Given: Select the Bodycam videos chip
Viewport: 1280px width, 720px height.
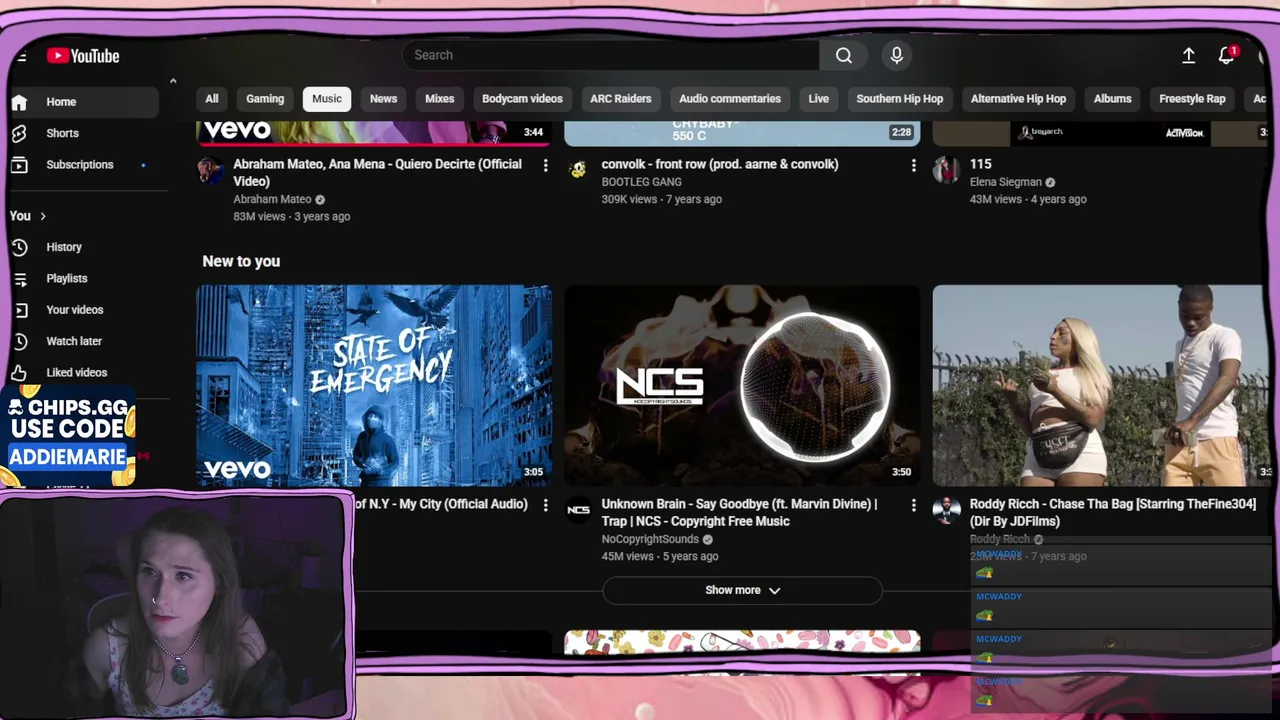Looking at the screenshot, I should pos(522,99).
